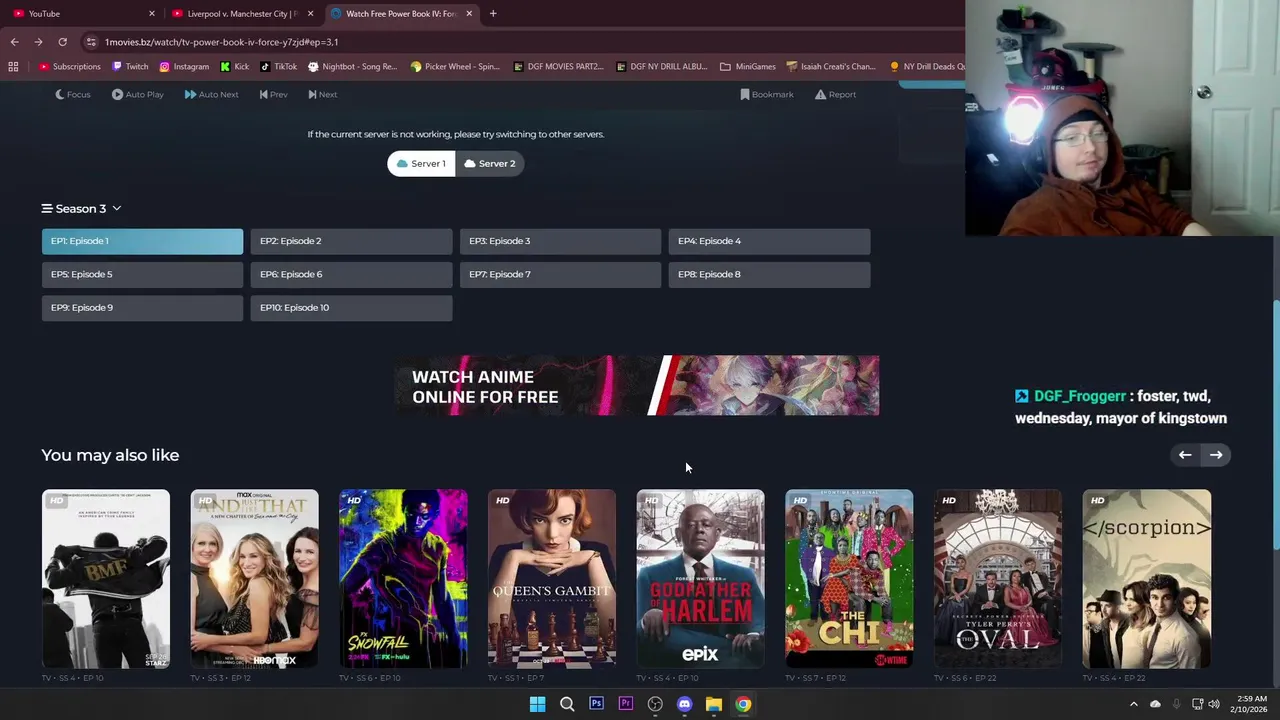Open the TikTok bookmark
1280x720 pixels.
click(x=278, y=67)
